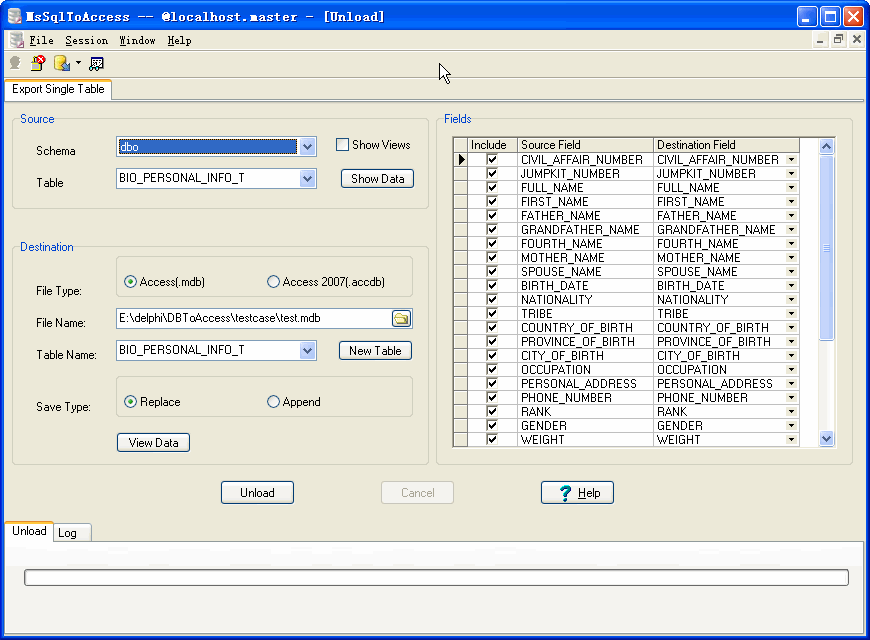Screen dimensions: 870x640
Task: Click the Include column header
Action: coord(492,145)
